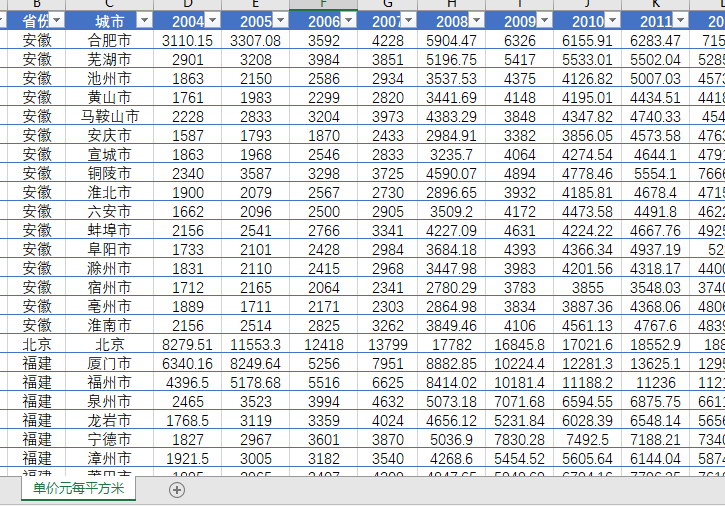
Task: Open the 省份 column filter dropdown
Action: pos(56,20)
